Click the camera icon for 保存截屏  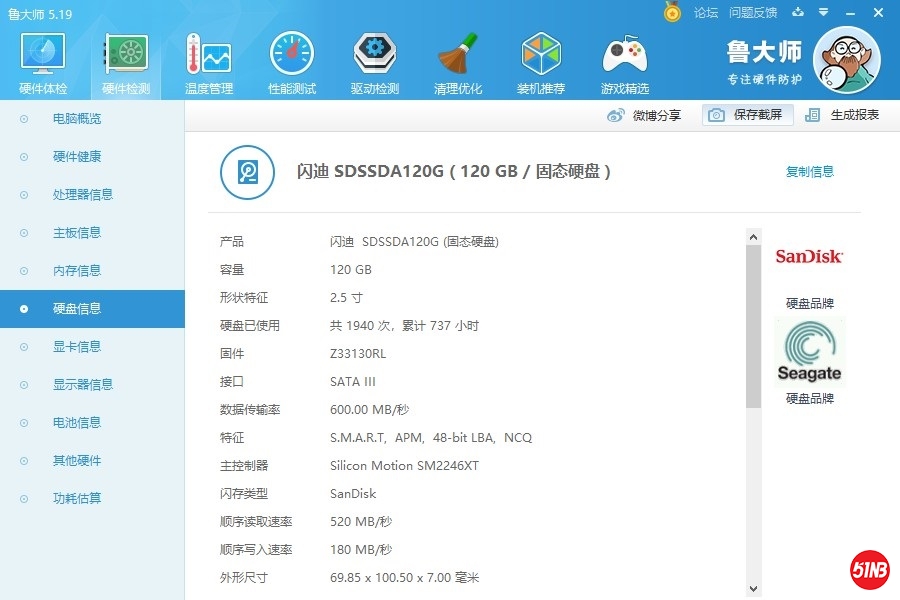(x=716, y=115)
